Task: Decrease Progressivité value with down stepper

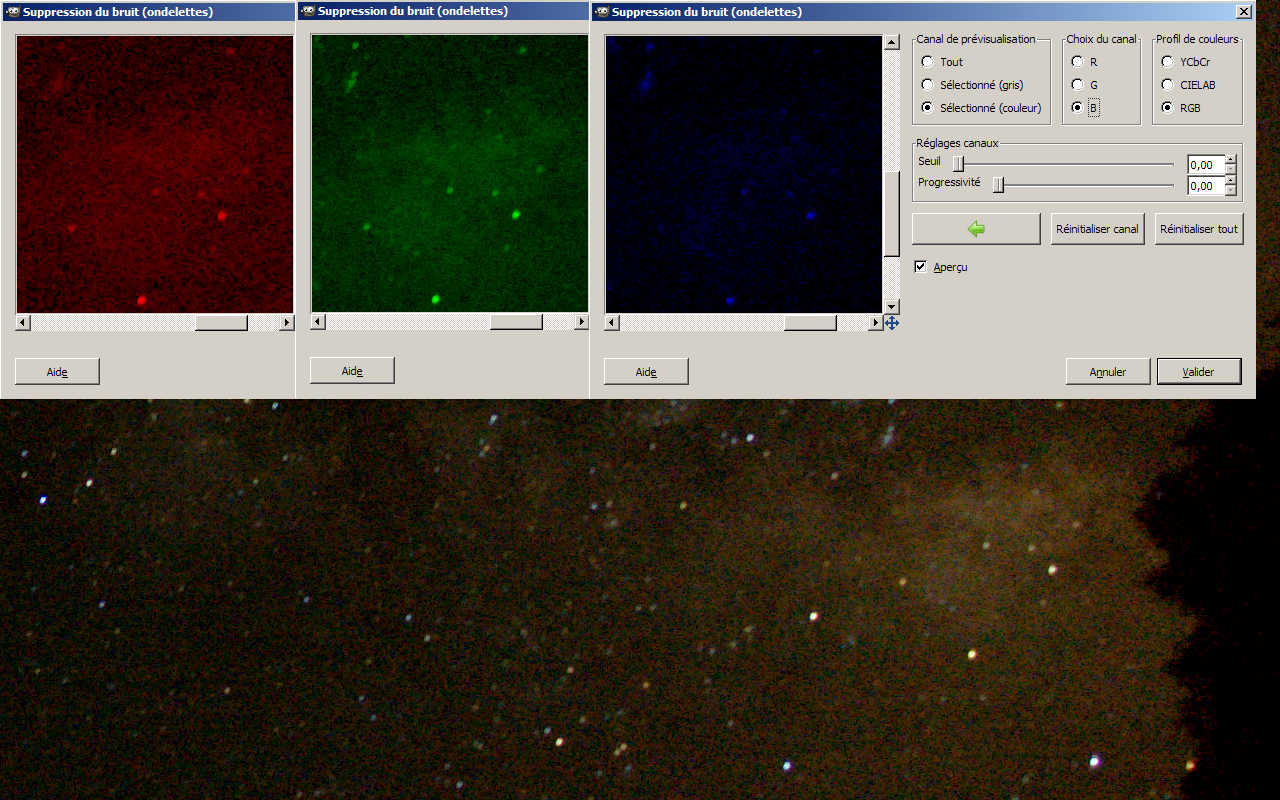Action: tap(1230, 191)
